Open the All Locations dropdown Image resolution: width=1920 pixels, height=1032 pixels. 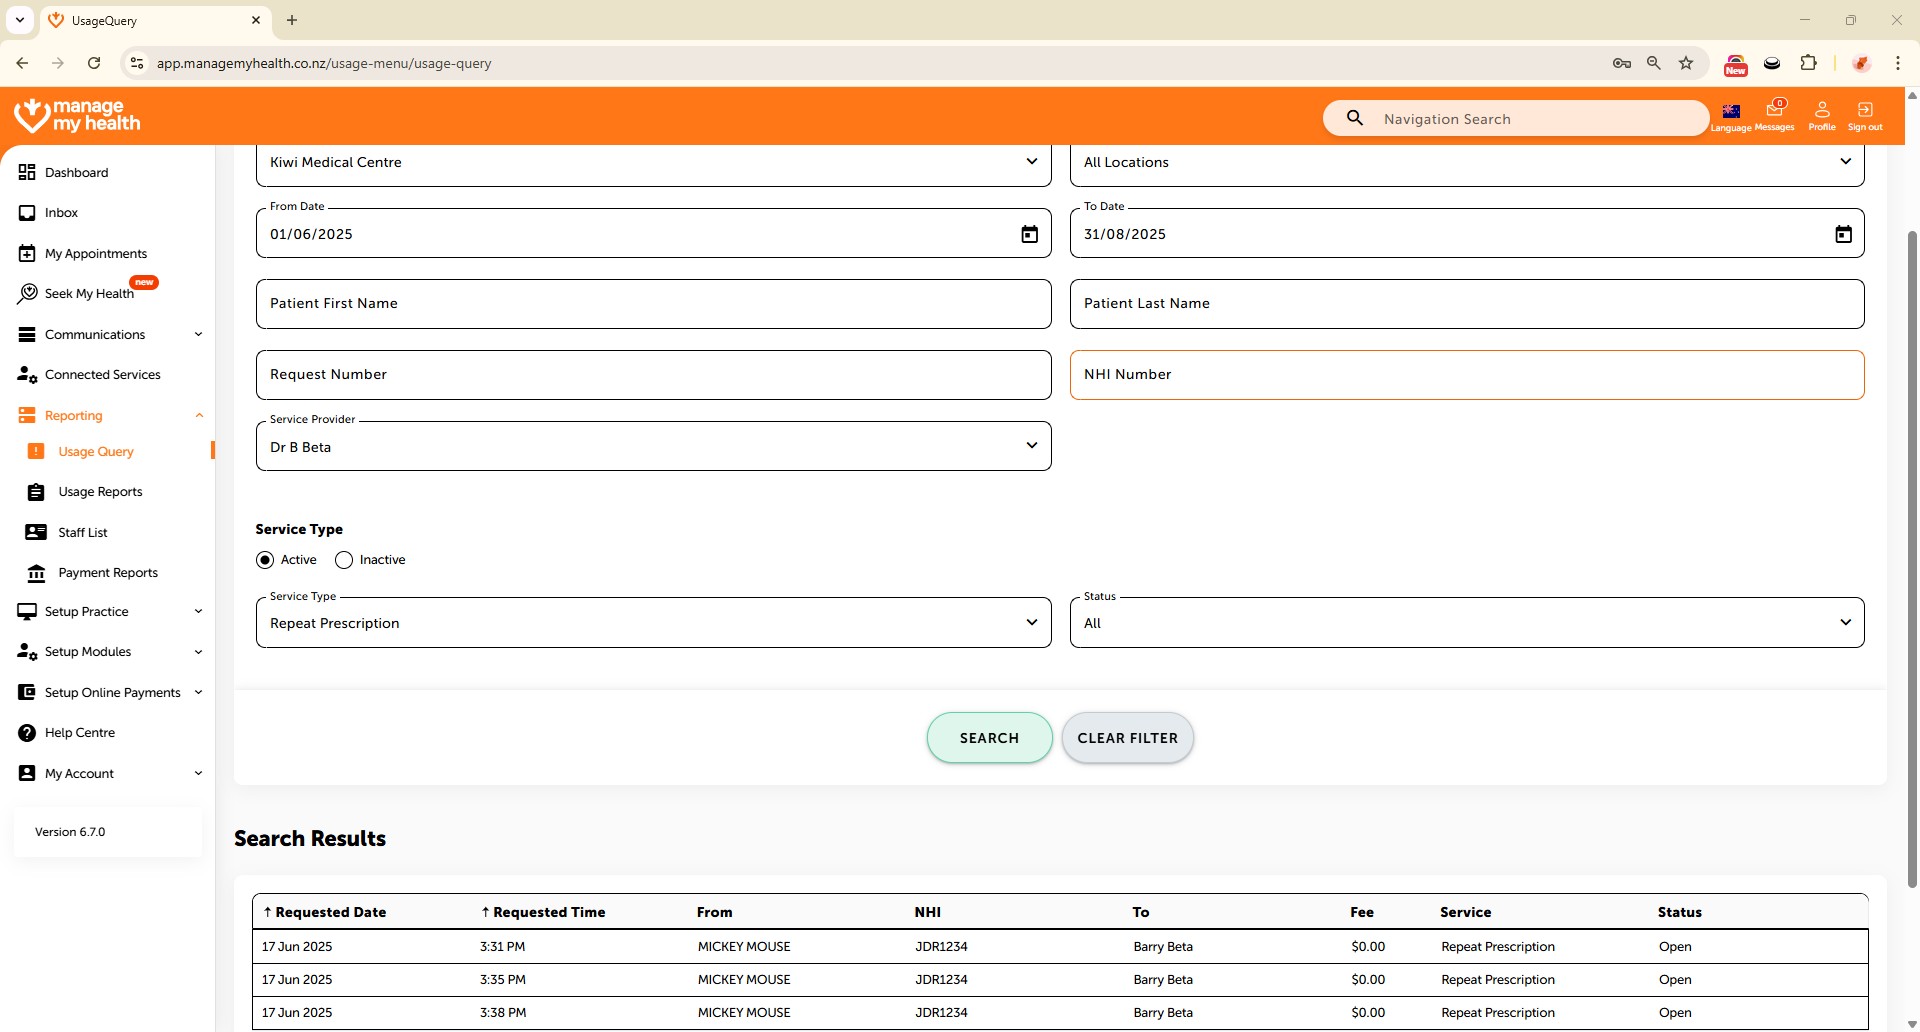pyautogui.click(x=1466, y=162)
